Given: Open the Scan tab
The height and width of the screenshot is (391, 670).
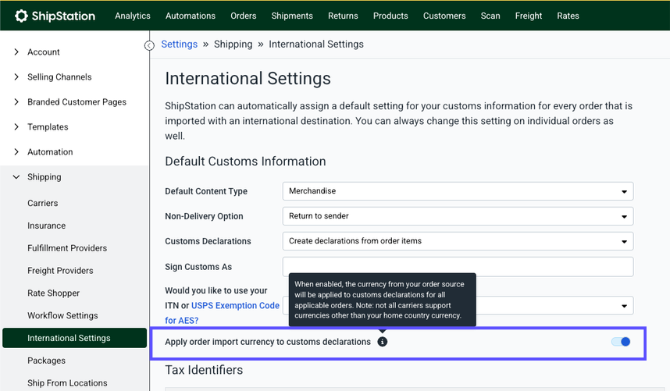Looking at the screenshot, I should click(490, 16).
